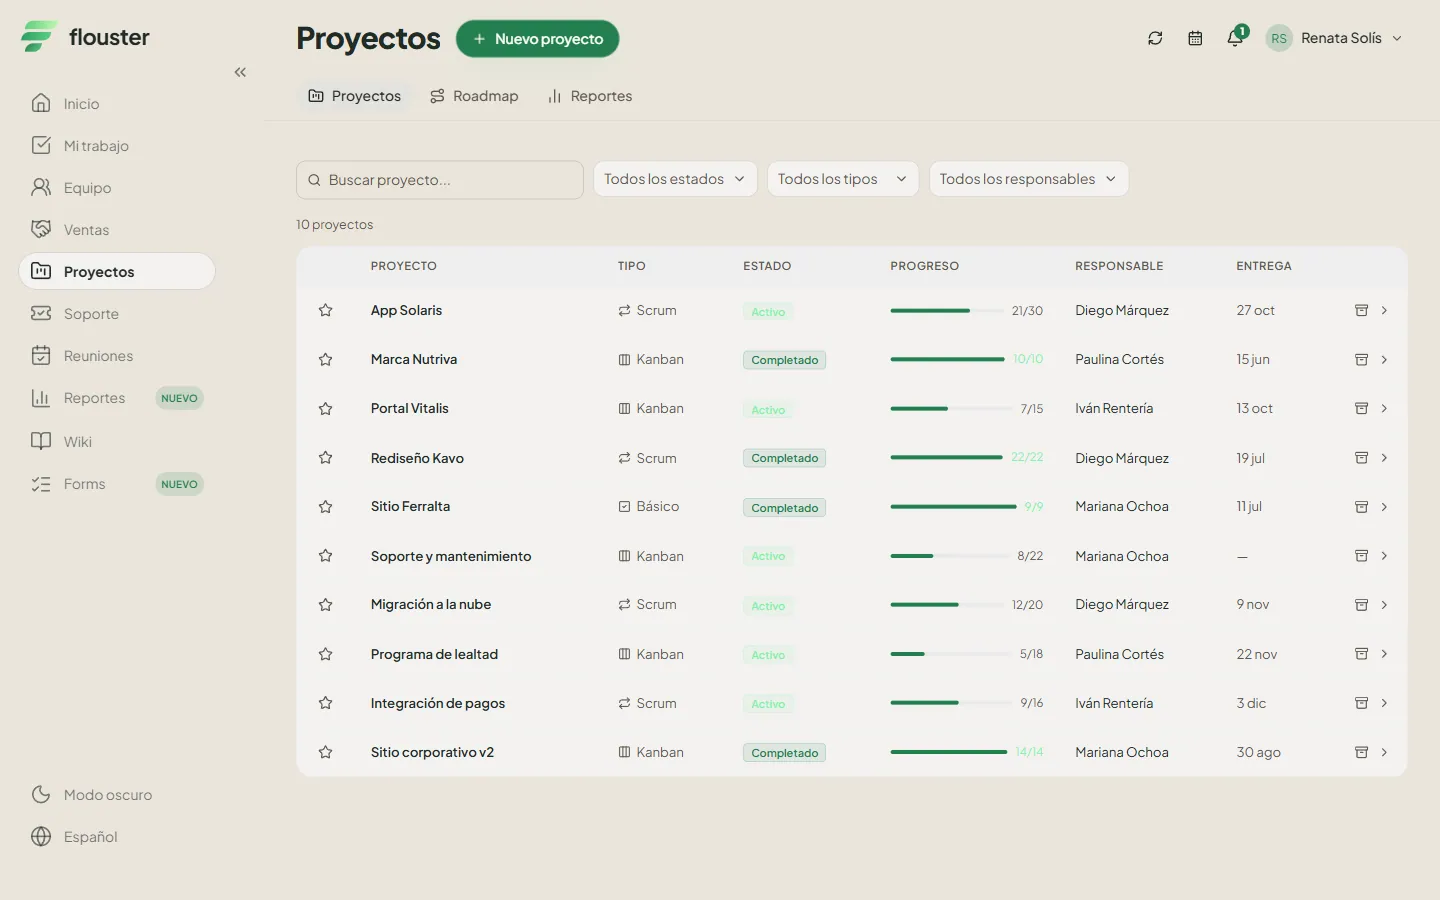Image resolution: width=1440 pixels, height=900 pixels.
Task: Archive the App Solaris project
Action: pyautogui.click(x=1361, y=310)
